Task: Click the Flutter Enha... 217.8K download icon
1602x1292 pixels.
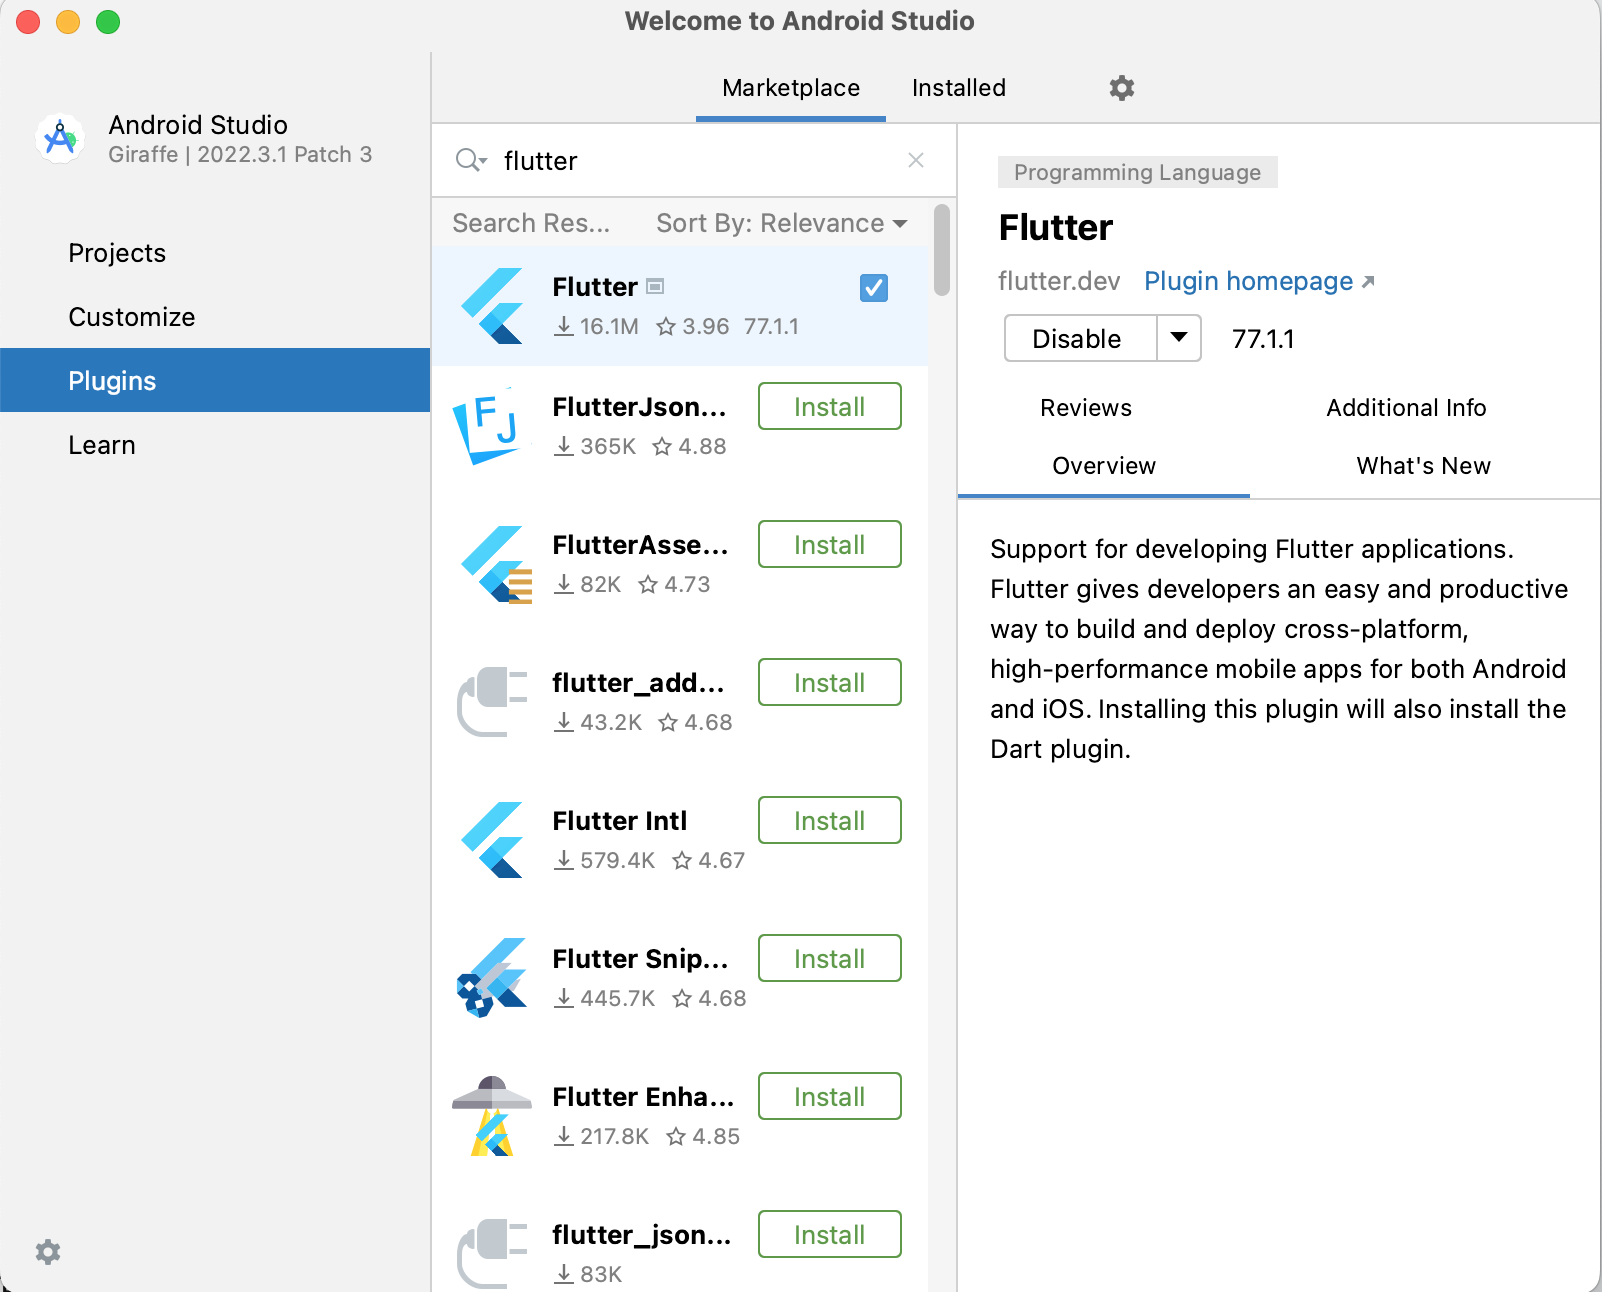Action: click(565, 1136)
